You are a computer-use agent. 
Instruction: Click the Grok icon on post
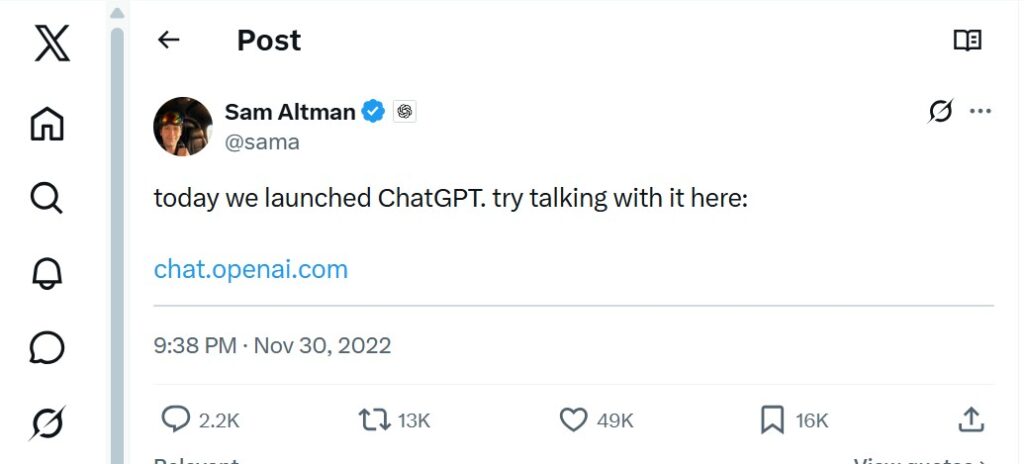[940, 111]
